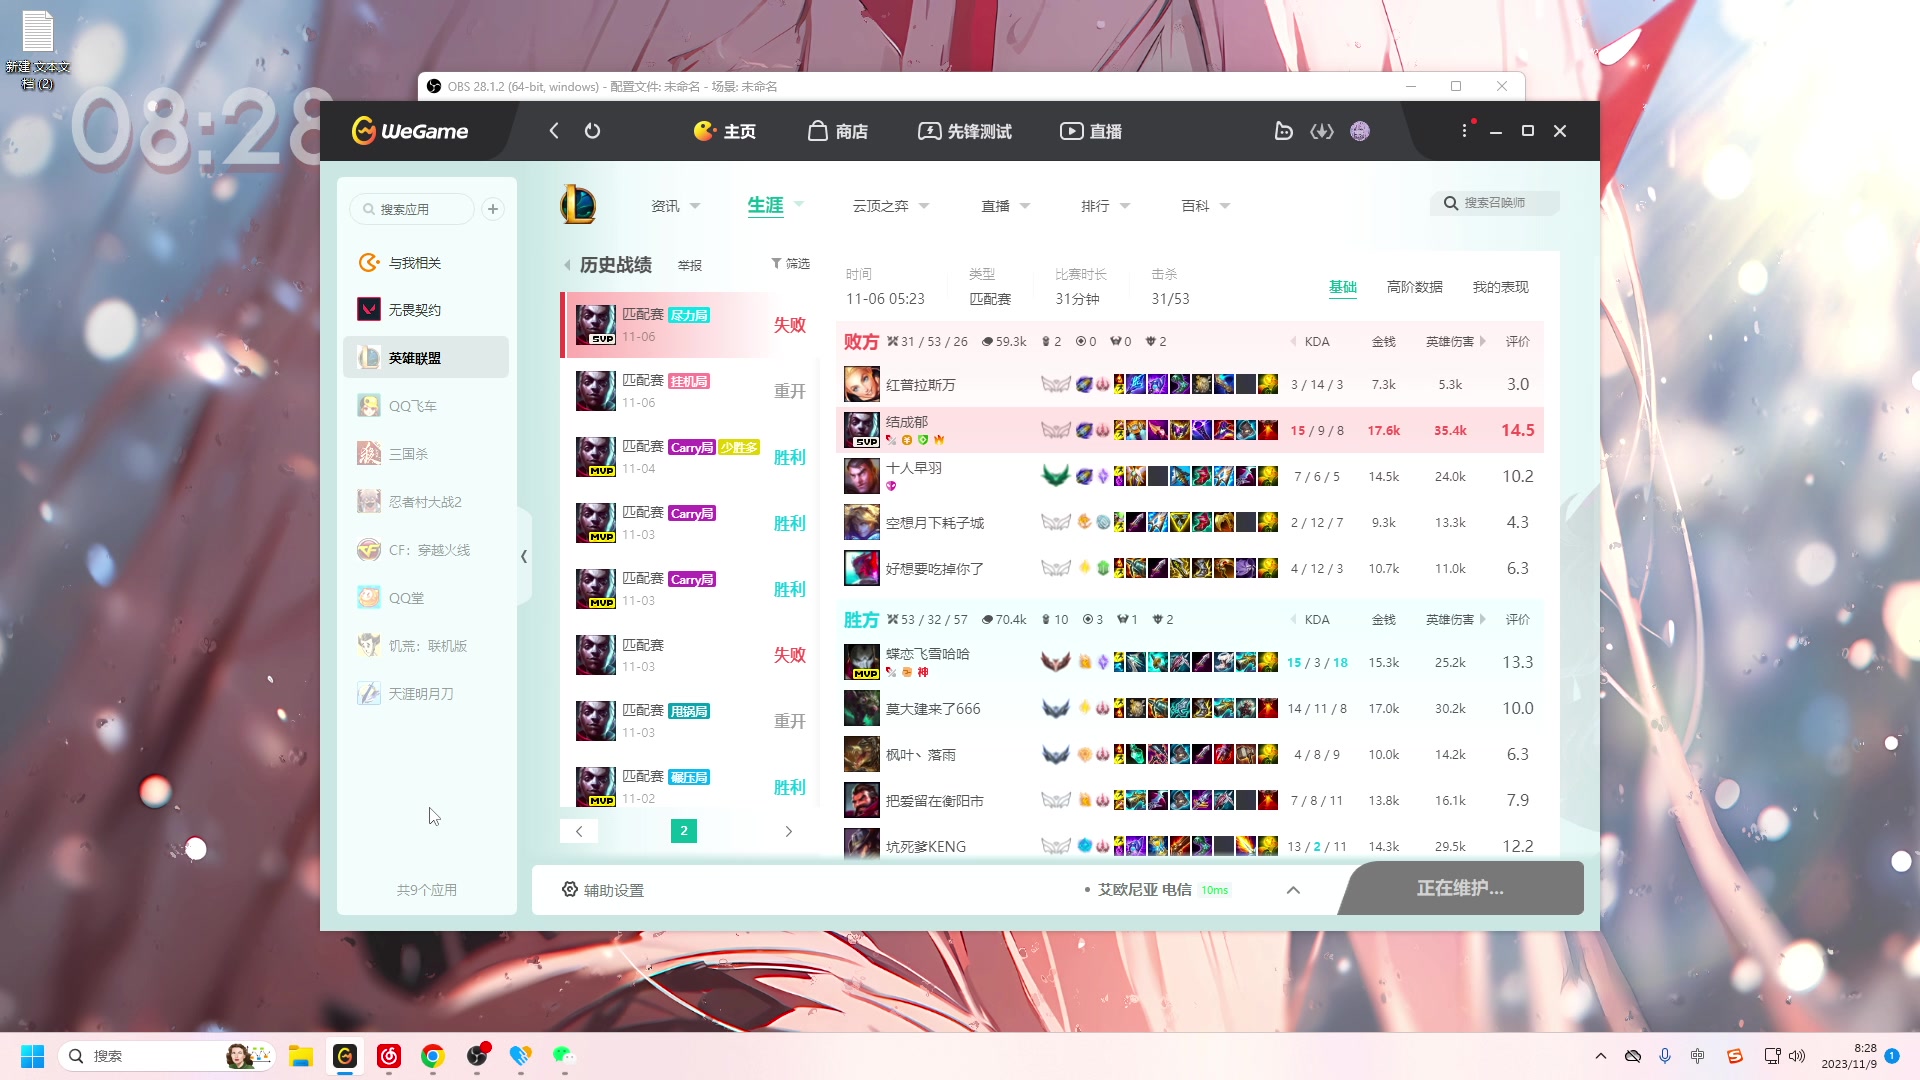Click the 正在维护 button
The image size is (1920, 1080).
tap(1460, 888)
